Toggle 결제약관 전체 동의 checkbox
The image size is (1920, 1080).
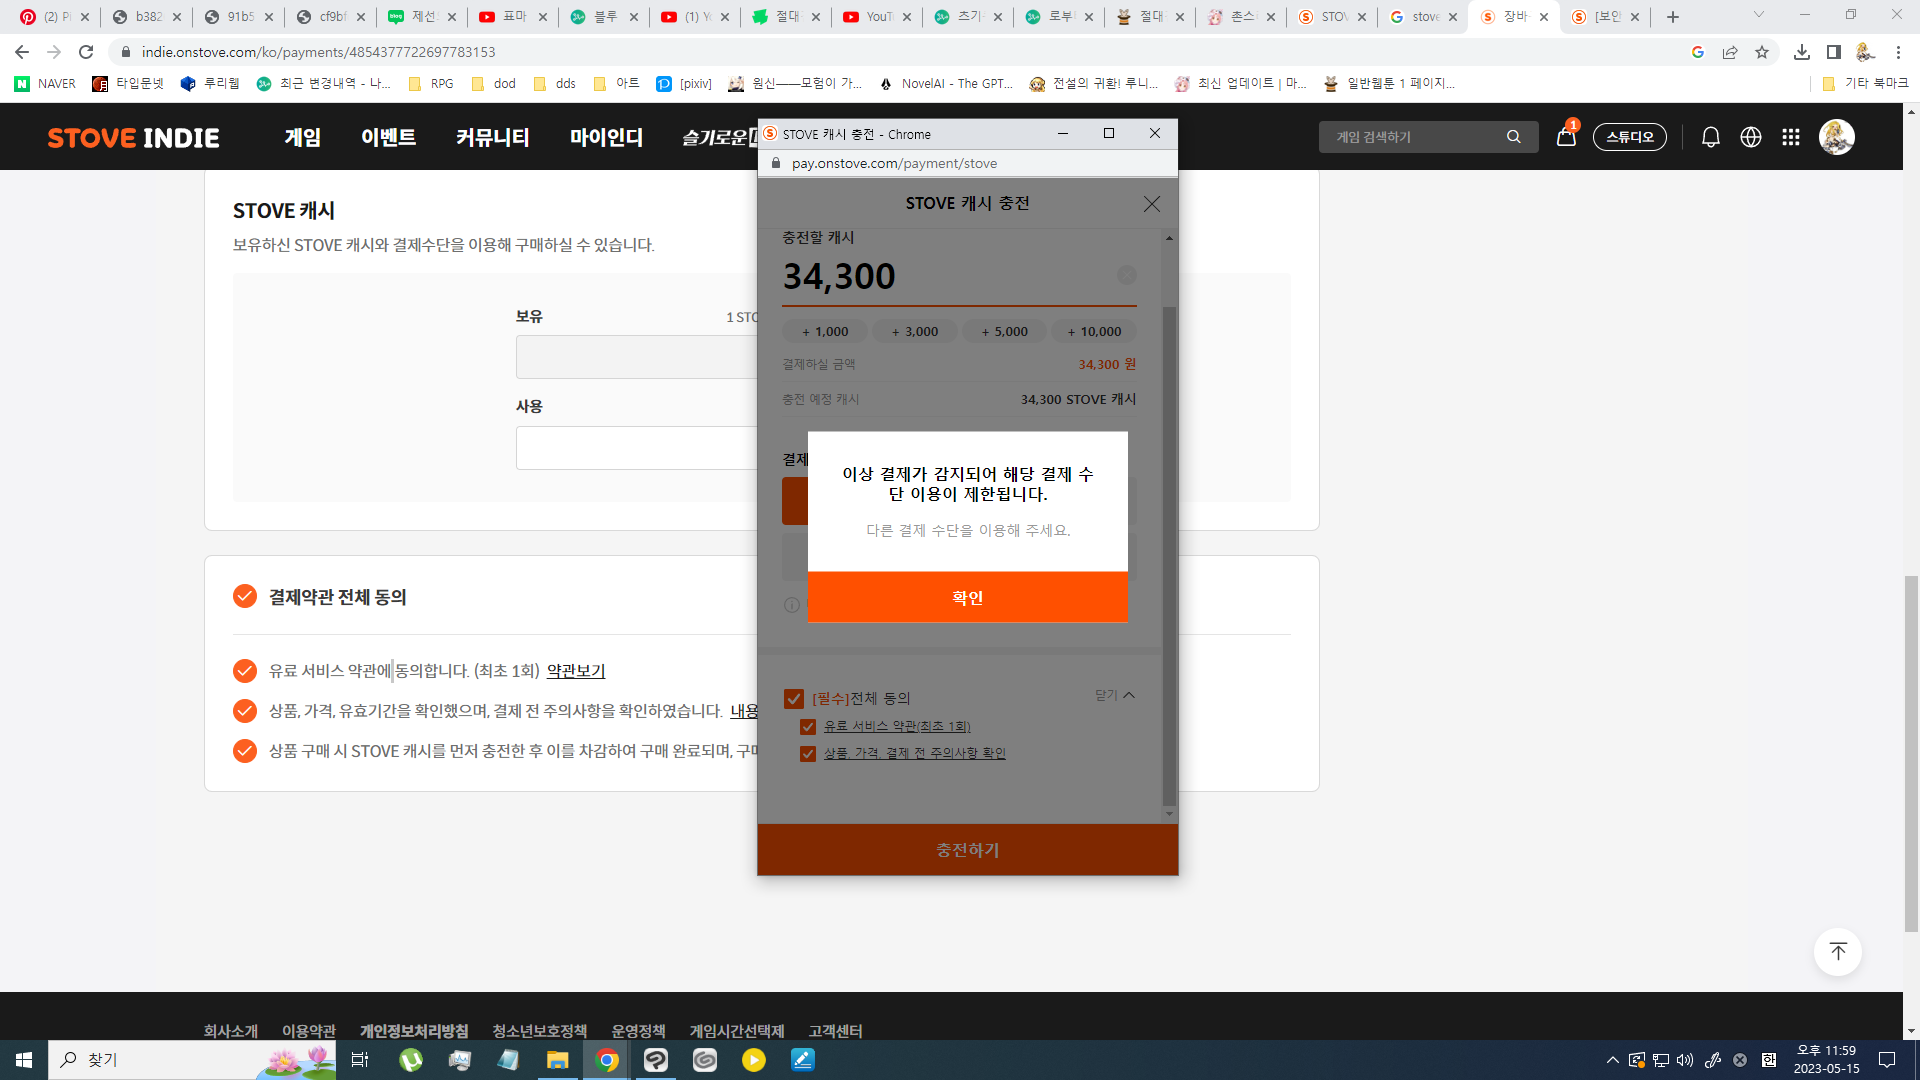coord(245,597)
